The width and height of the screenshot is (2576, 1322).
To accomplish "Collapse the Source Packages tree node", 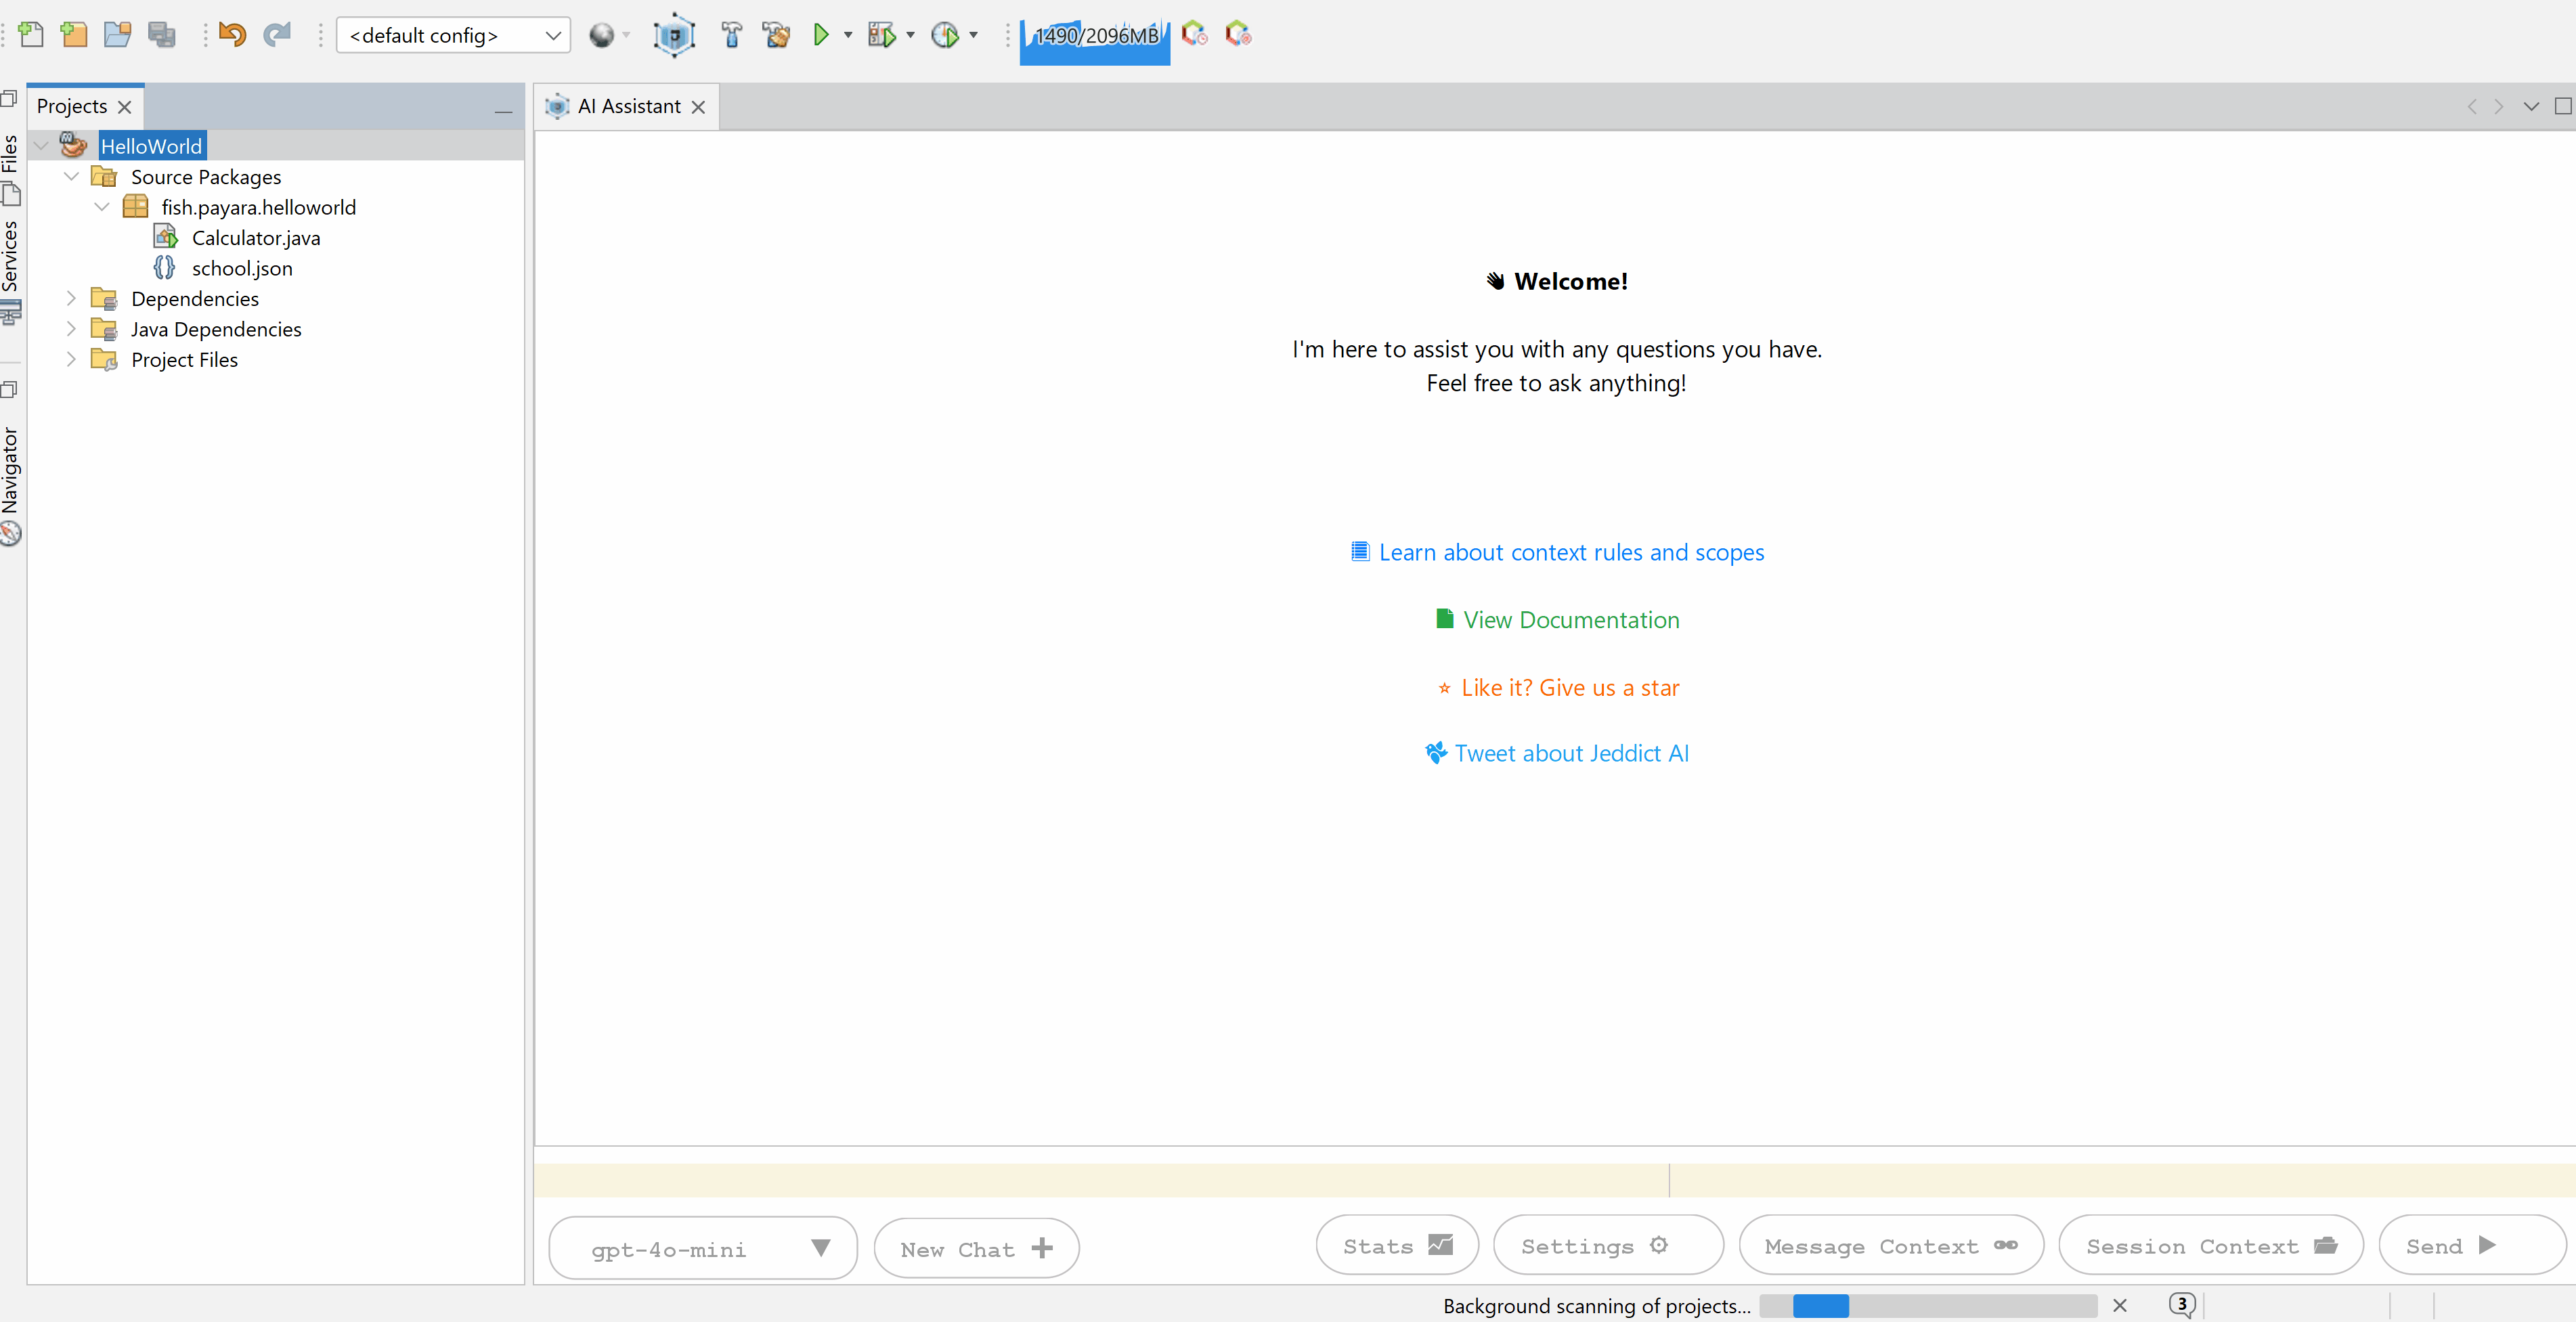I will (71, 176).
